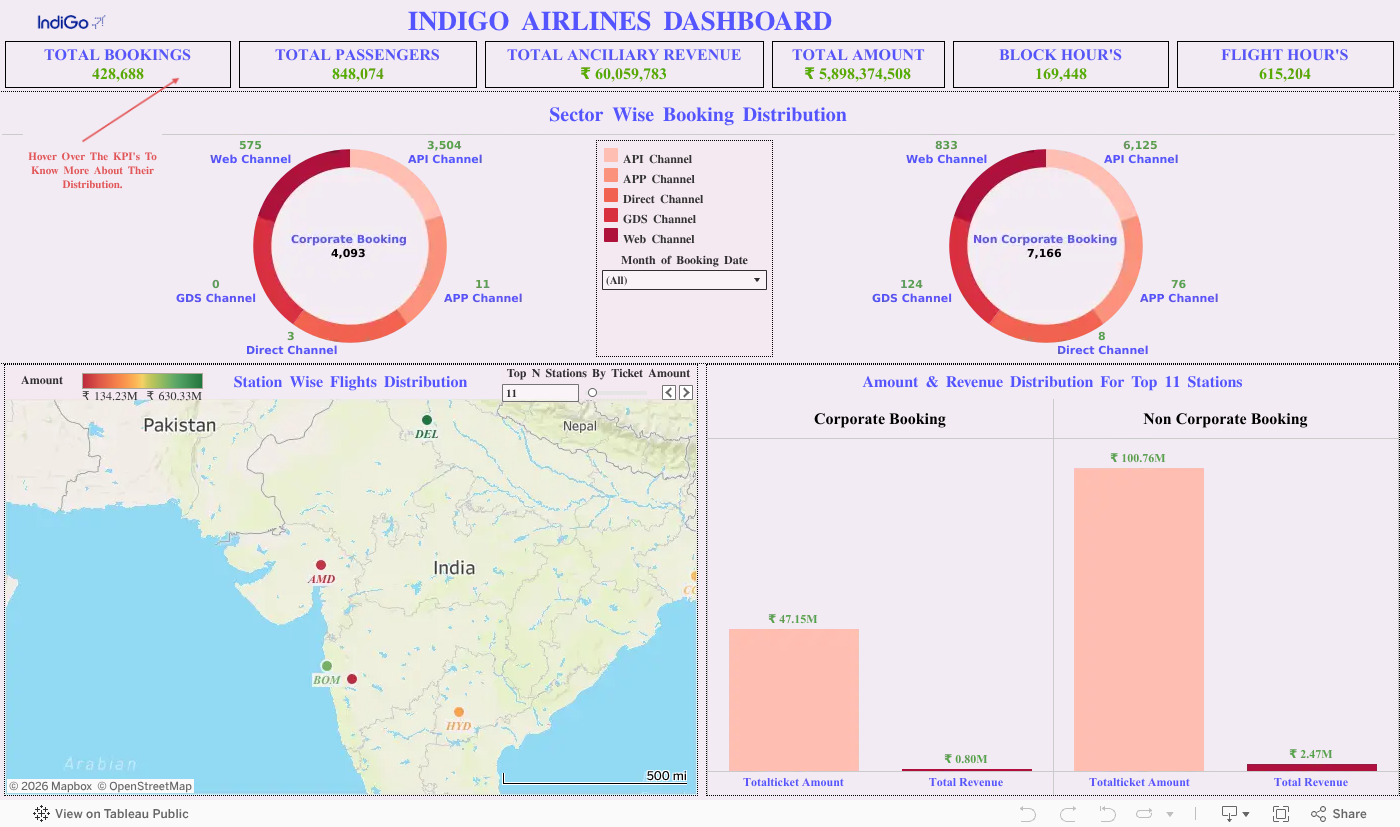Select the DEL station marker on map
1400x827 pixels.
tap(427, 420)
